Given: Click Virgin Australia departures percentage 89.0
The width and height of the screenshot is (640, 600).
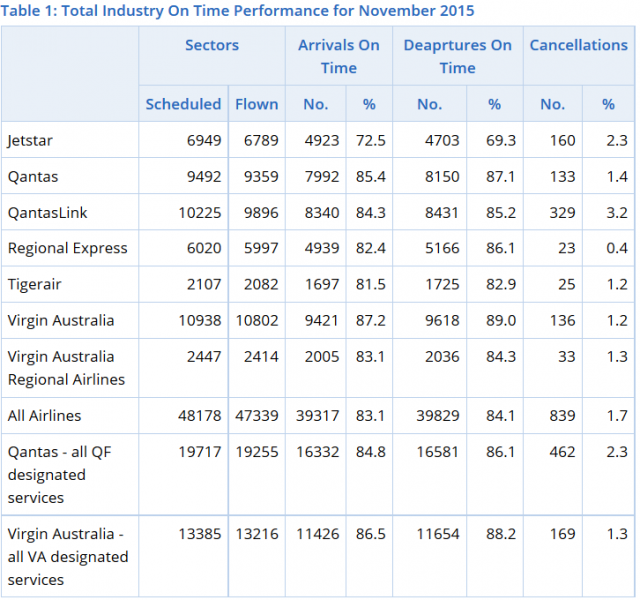Looking at the screenshot, I should 501,321.
